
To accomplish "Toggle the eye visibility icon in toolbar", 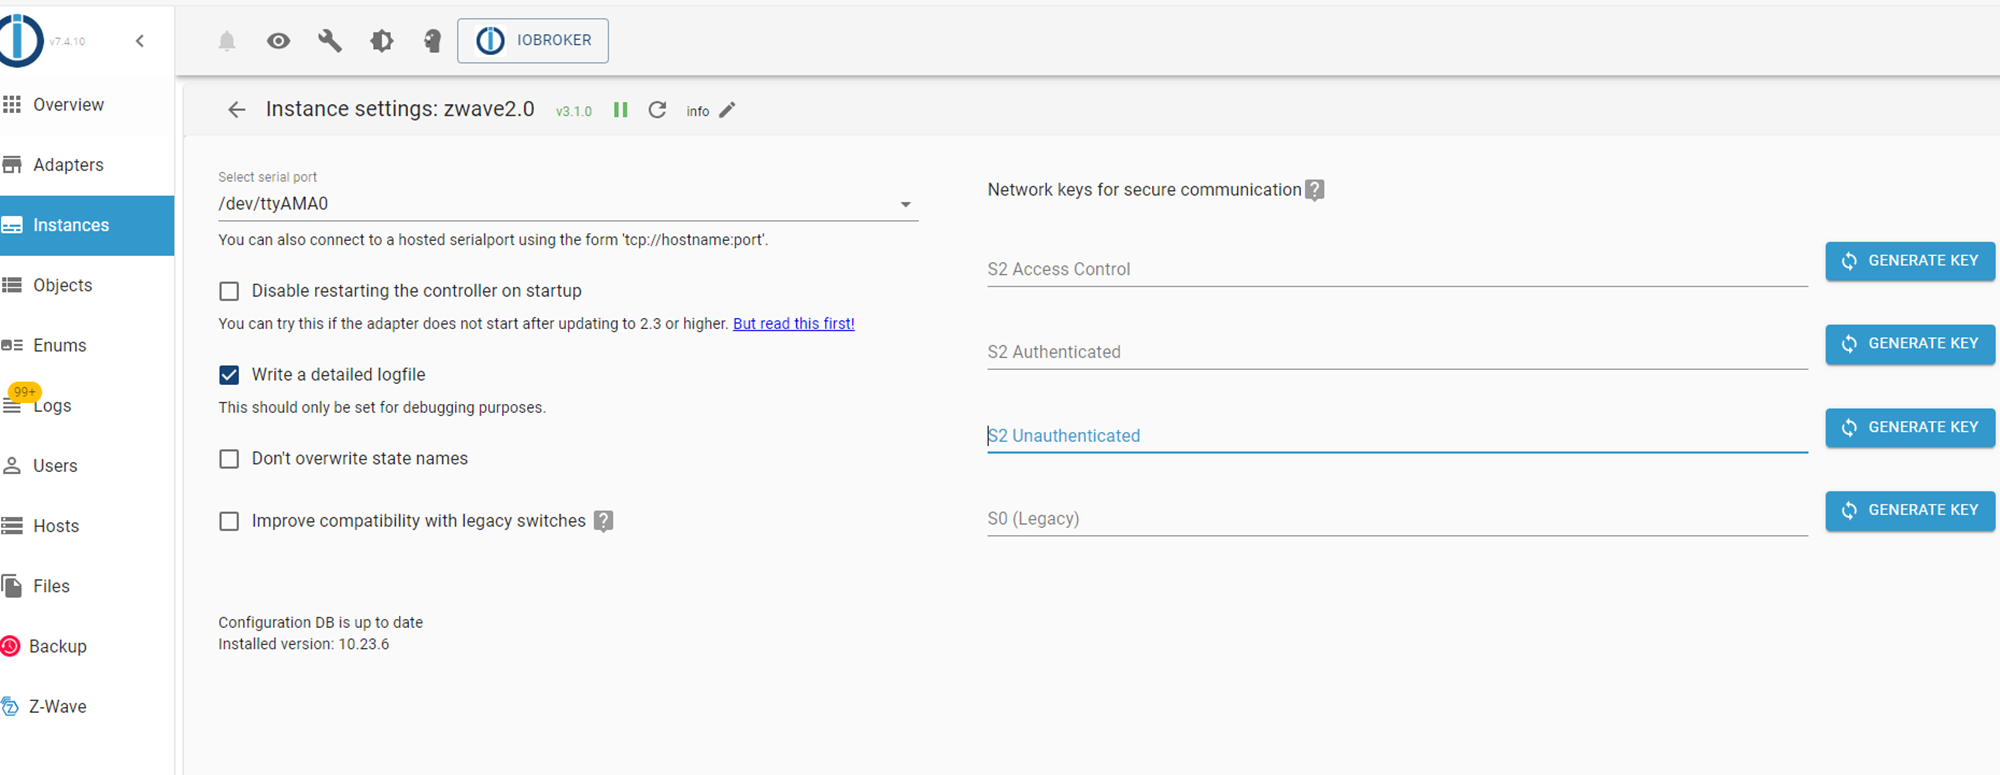I will click(279, 41).
